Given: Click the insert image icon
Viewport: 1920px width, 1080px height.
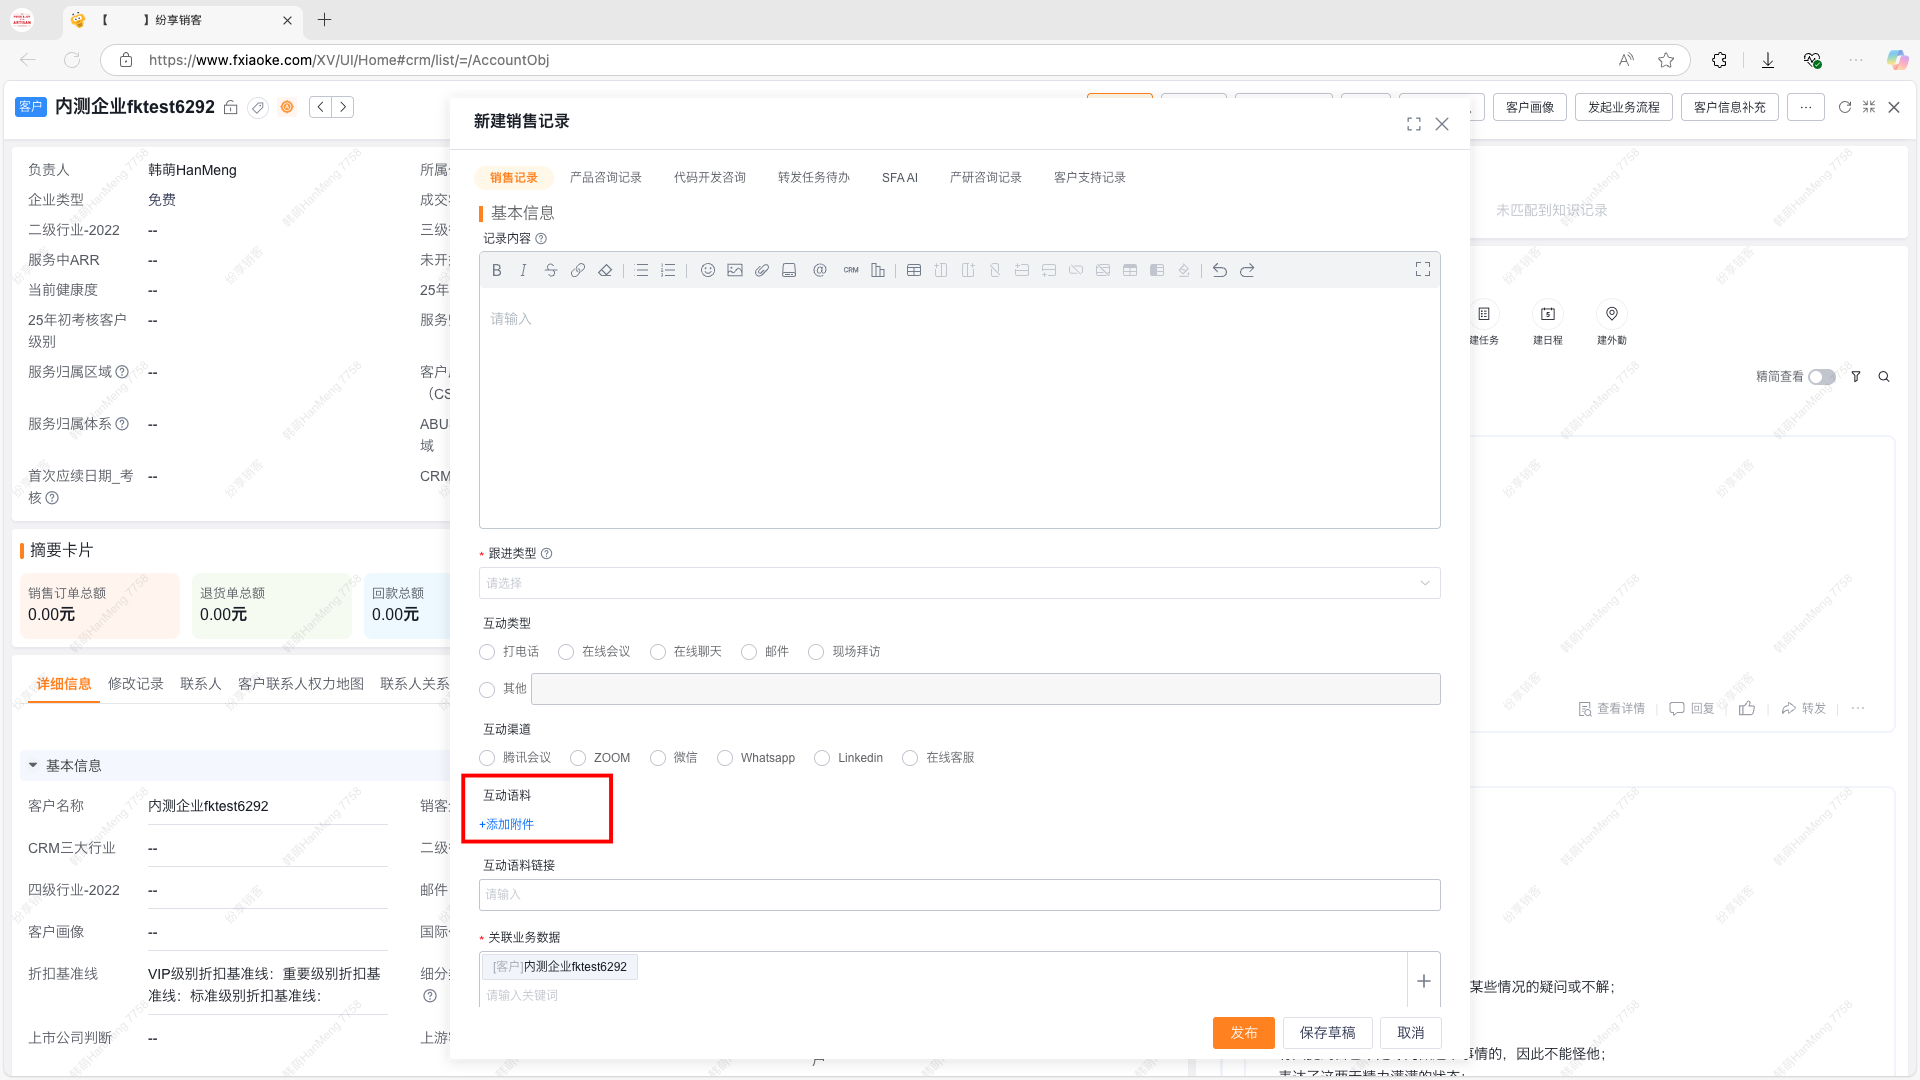Looking at the screenshot, I should (735, 270).
